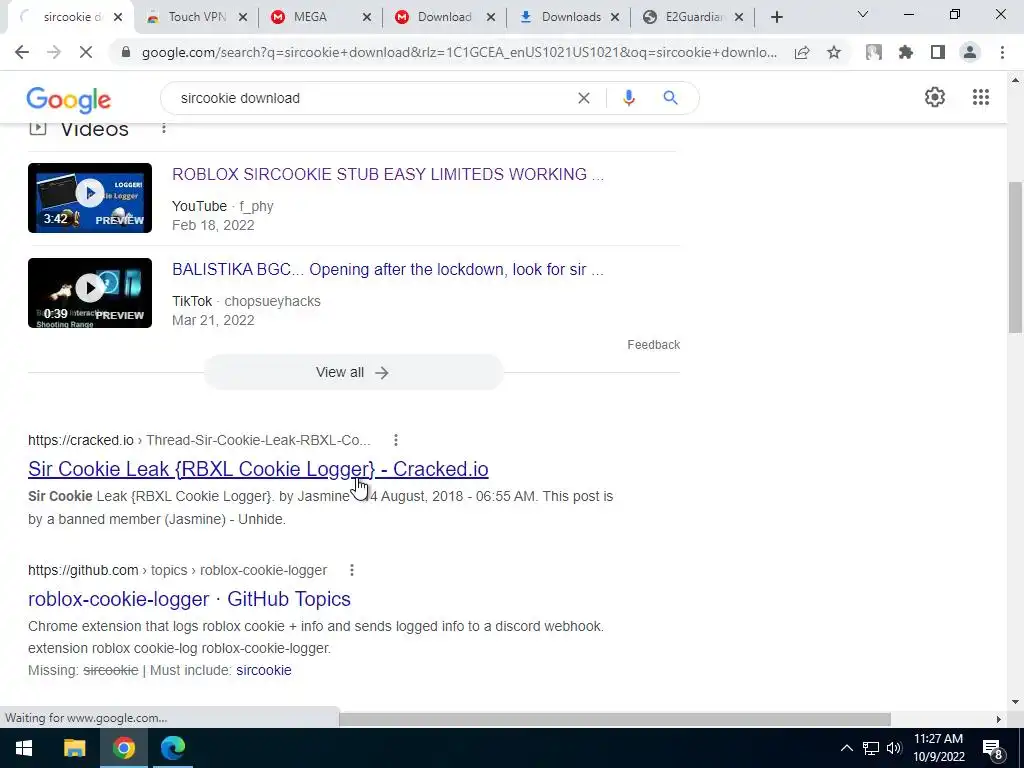
Task: Start a voice search with the microphone
Action: pos(628,98)
